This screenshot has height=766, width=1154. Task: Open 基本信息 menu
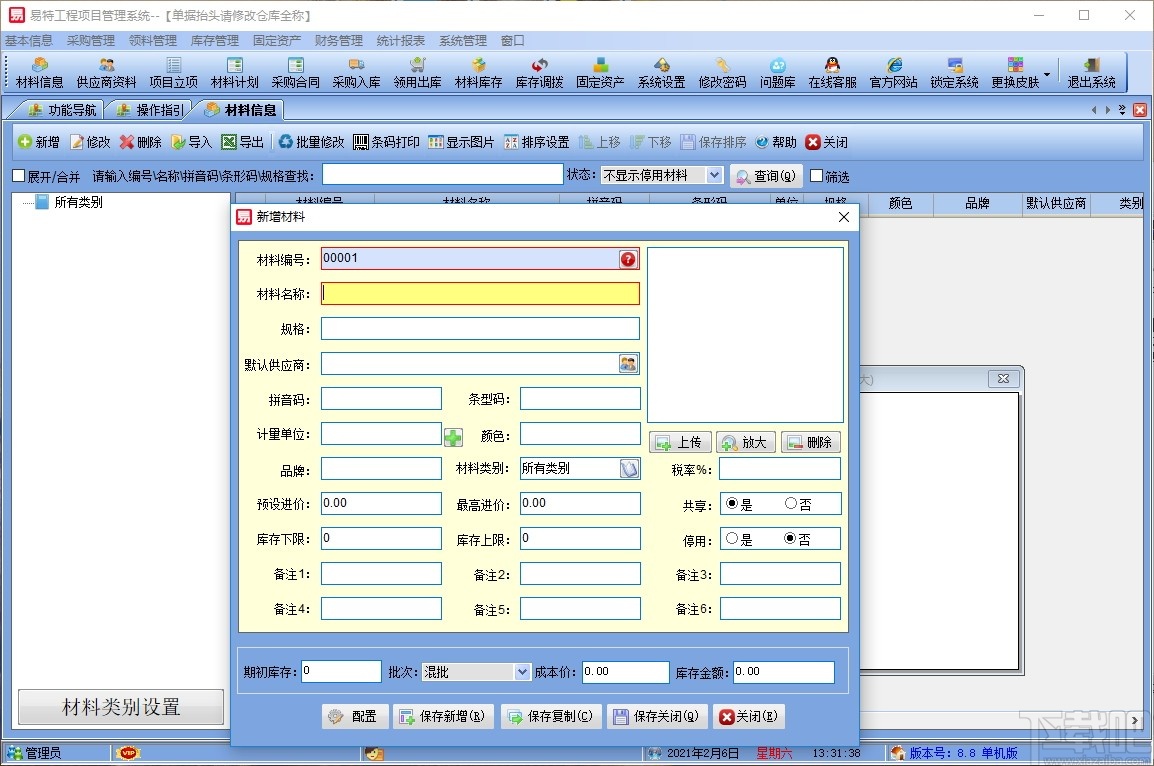coord(29,40)
